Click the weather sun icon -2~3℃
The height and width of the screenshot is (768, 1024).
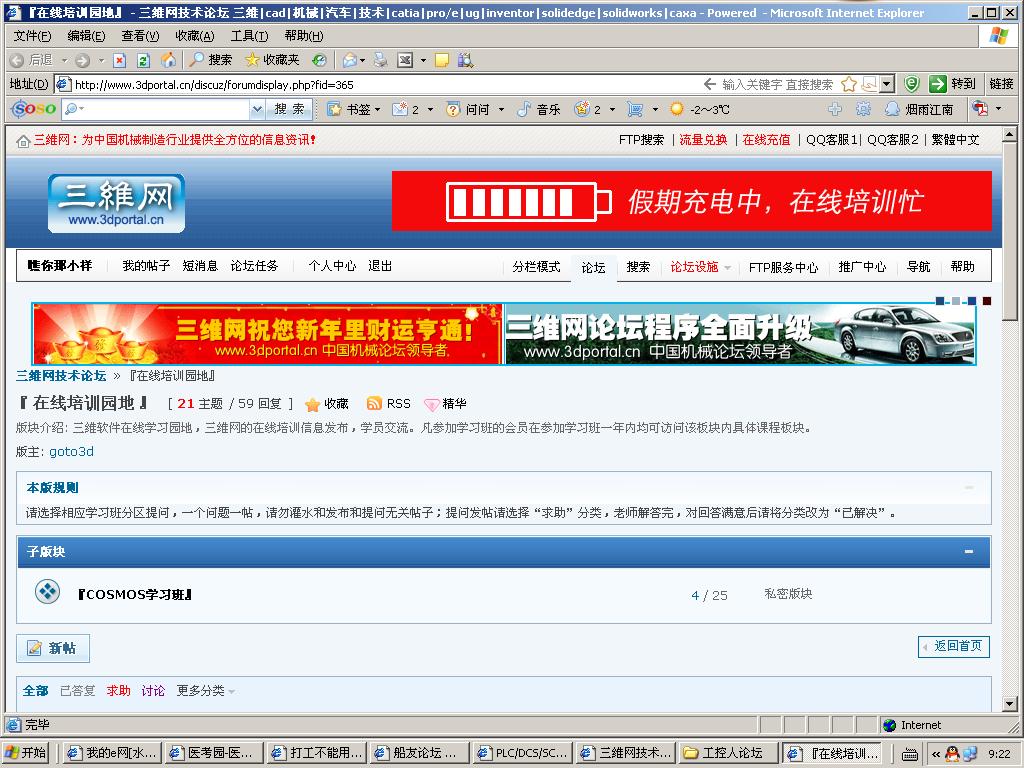coord(677,109)
